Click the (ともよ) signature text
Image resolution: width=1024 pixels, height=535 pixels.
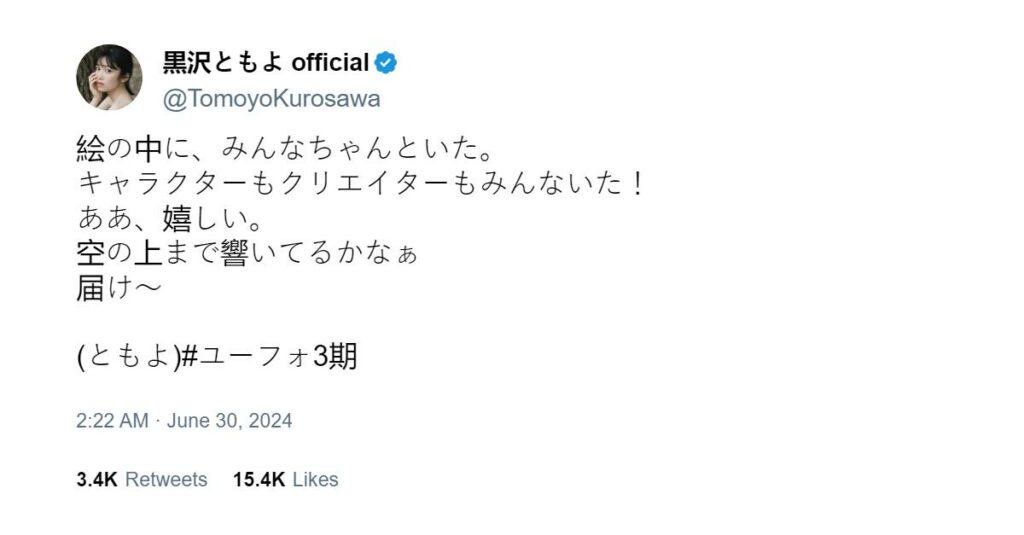pyautogui.click(x=128, y=357)
